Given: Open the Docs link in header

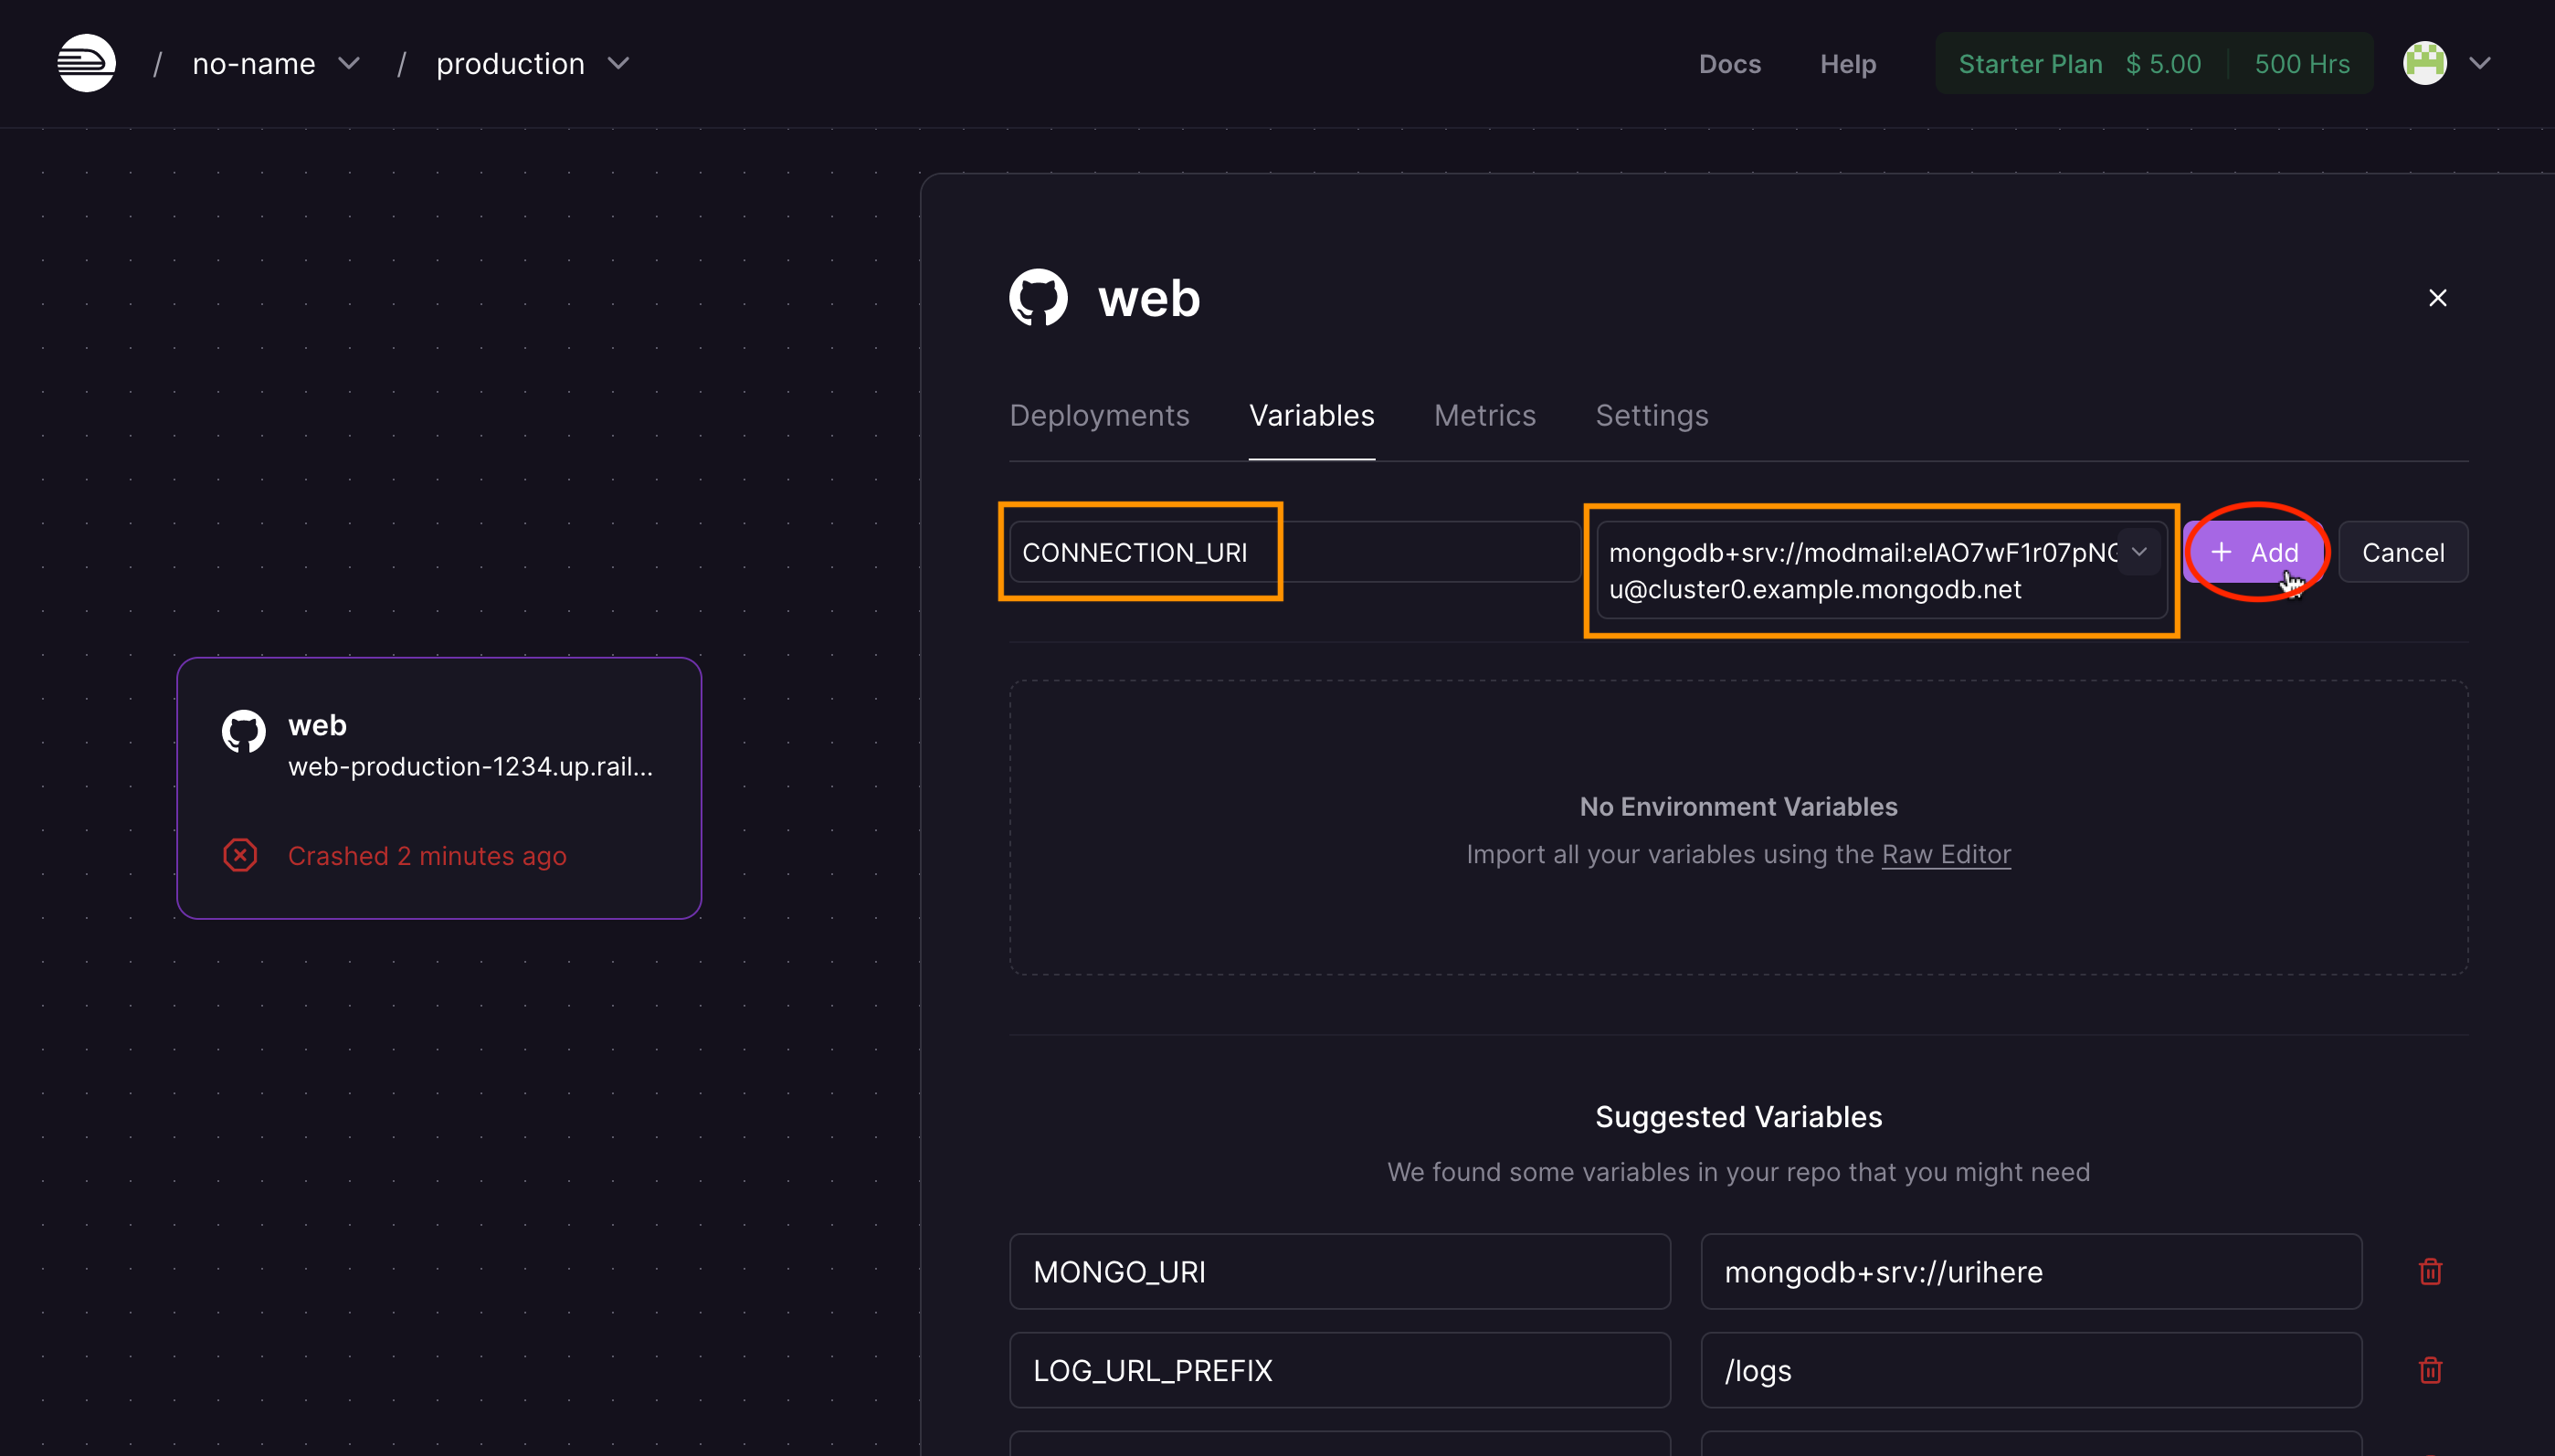Looking at the screenshot, I should pyautogui.click(x=1729, y=64).
